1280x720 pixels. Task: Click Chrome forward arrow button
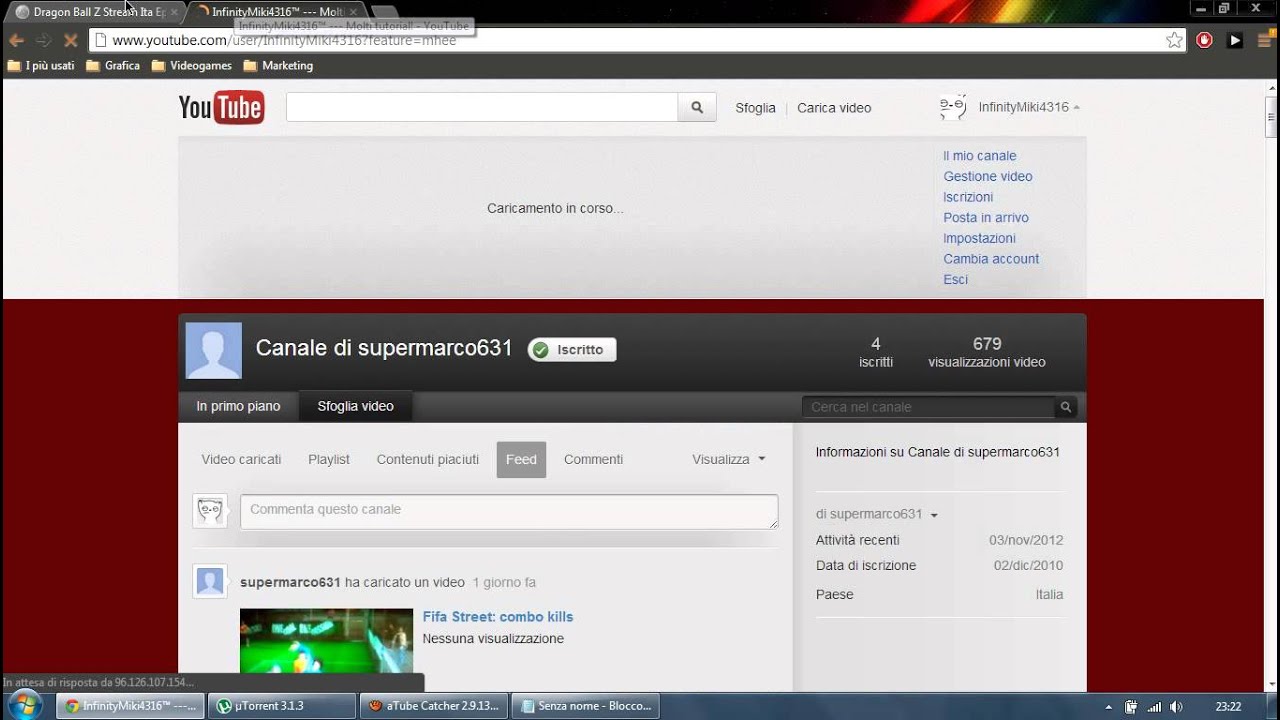tap(43, 40)
